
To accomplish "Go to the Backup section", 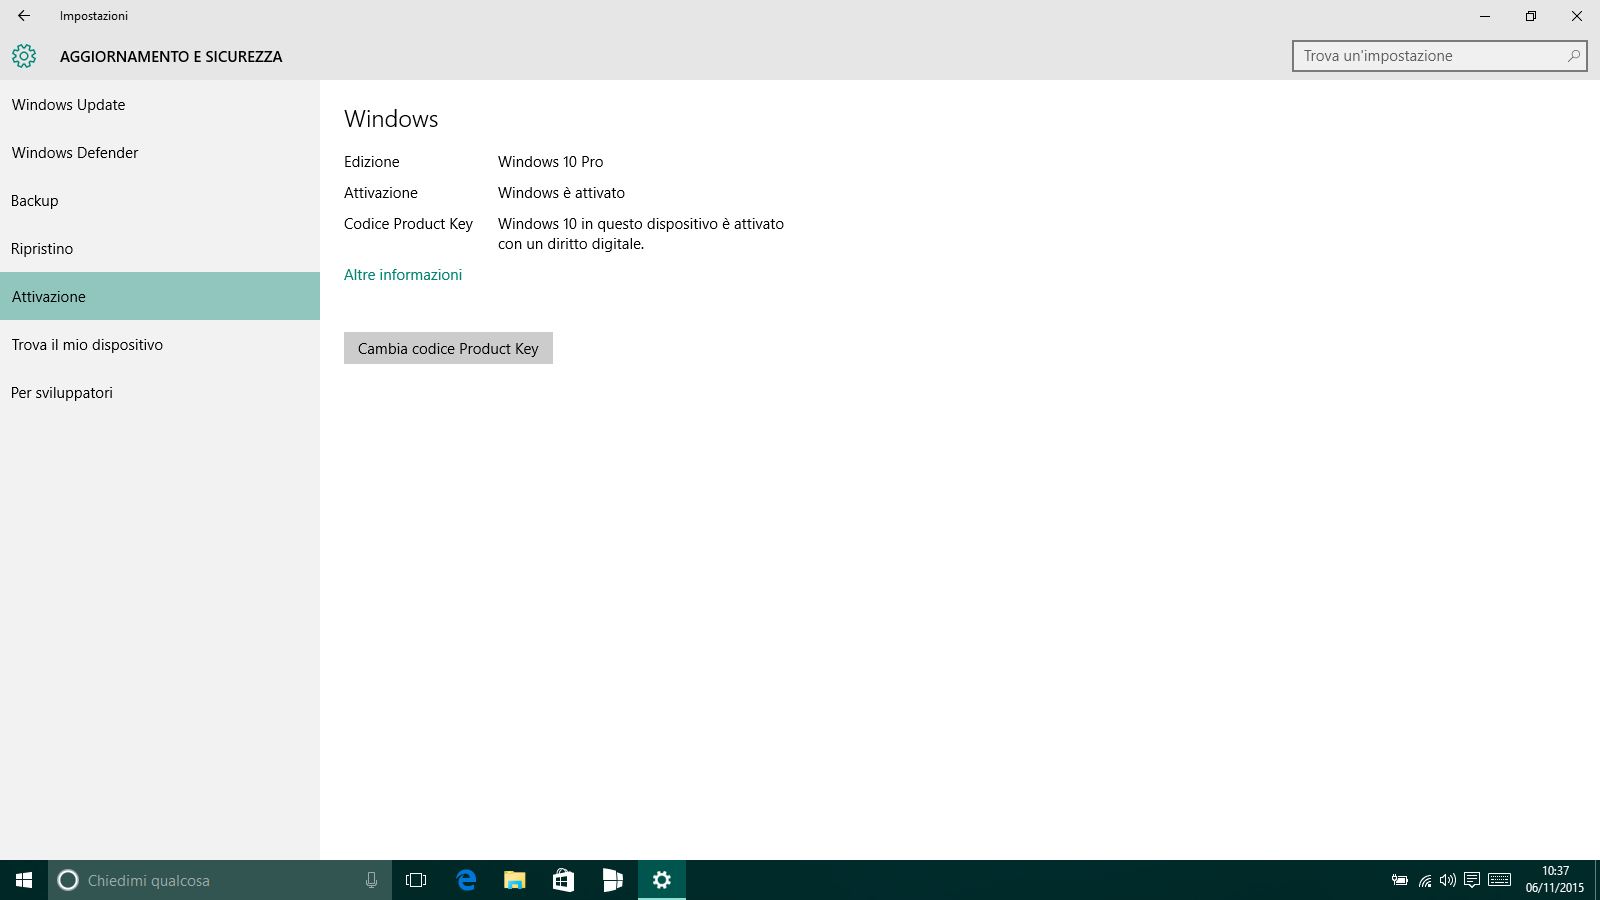I will click(160, 201).
